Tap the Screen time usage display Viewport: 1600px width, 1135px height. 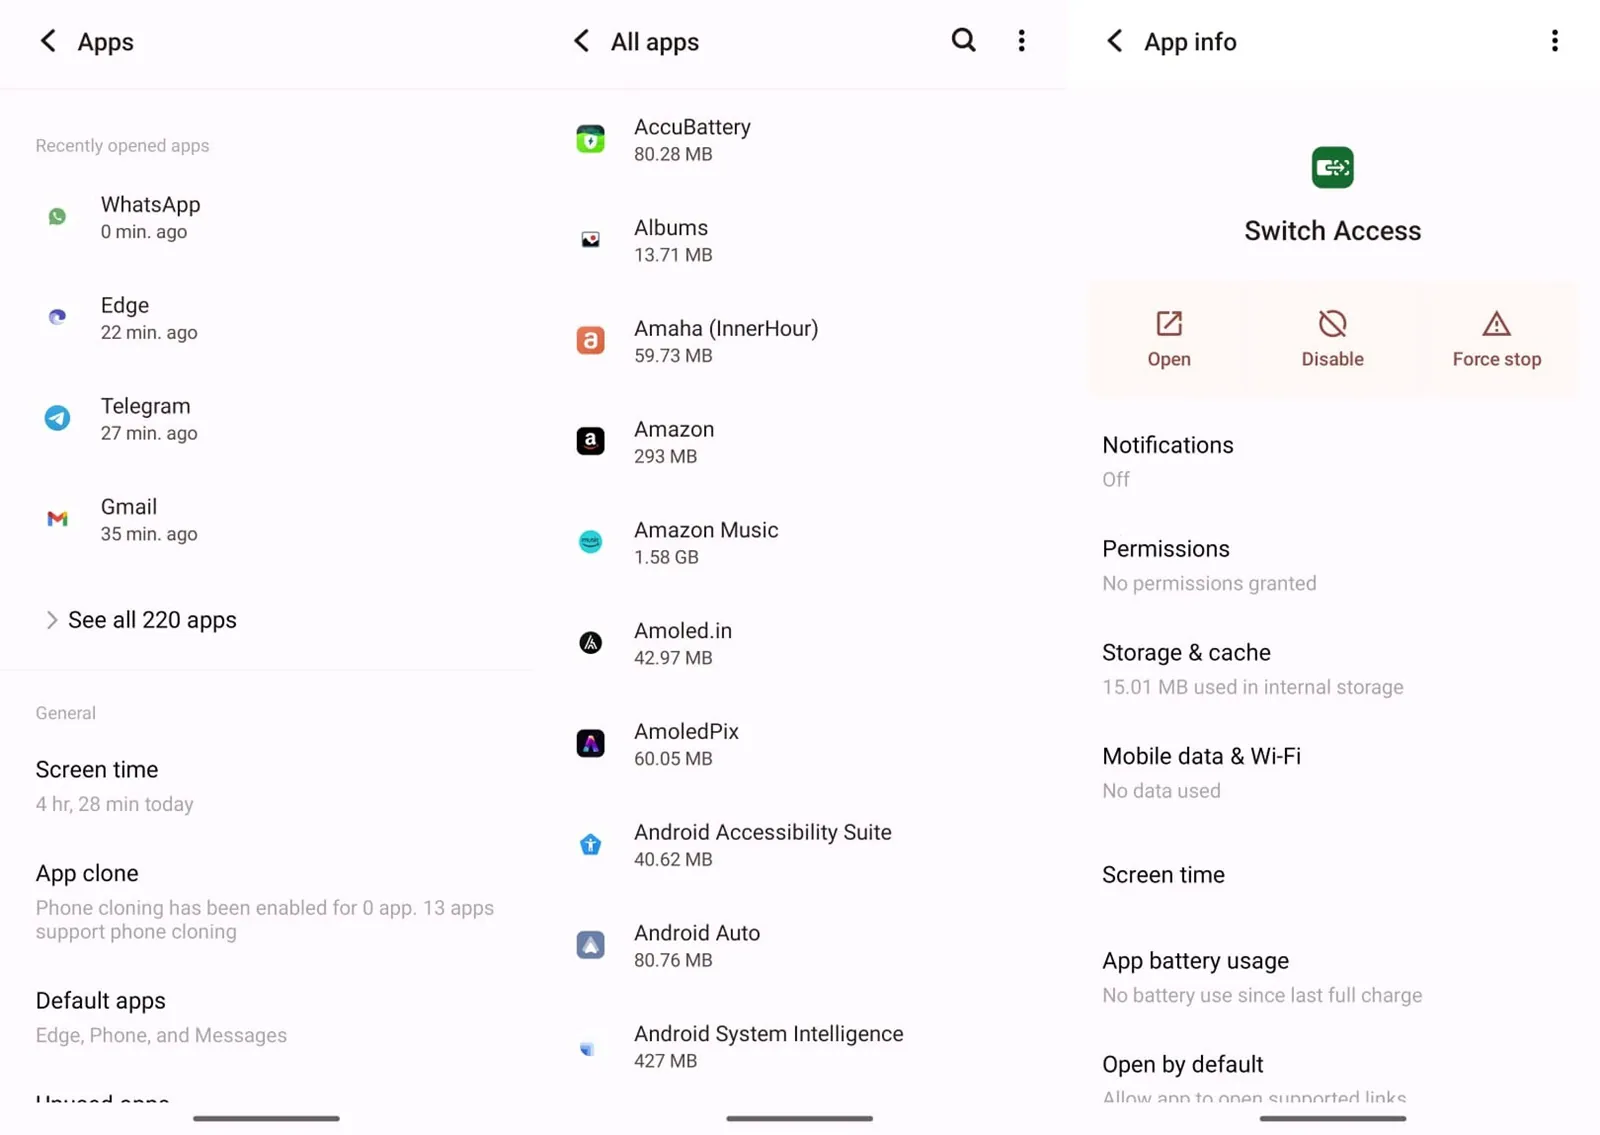(114, 785)
